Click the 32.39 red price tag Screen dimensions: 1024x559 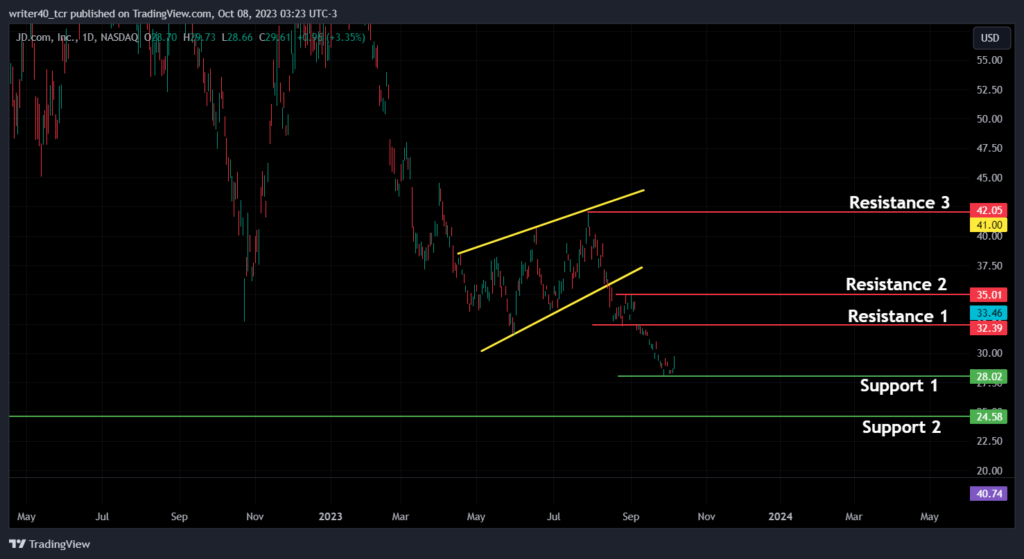pyautogui.click(x=989, y=328)
